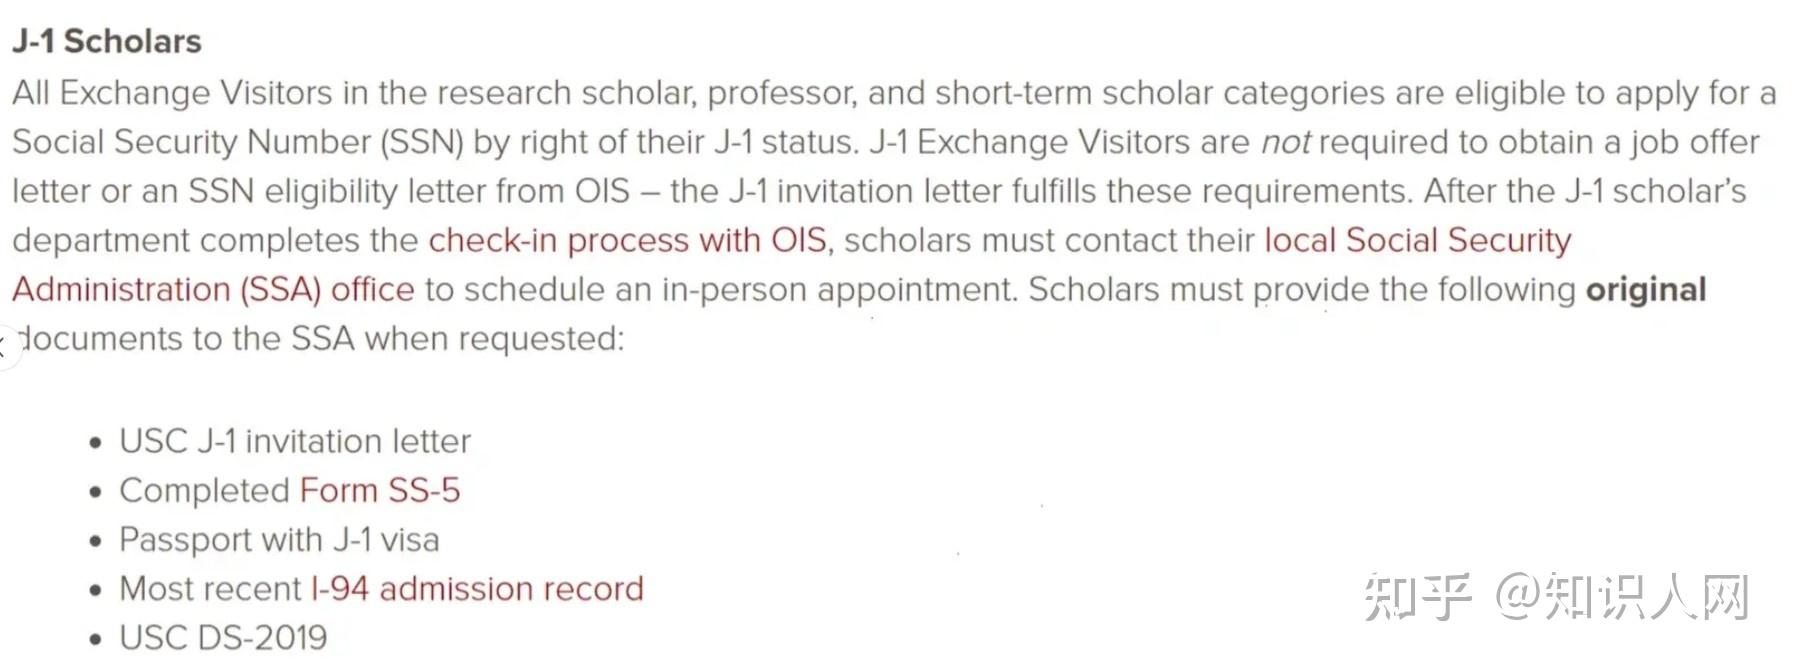Open the 'check-in process with OIS' link
This screenshot has height=669, width=1796.
pos(628,241)
